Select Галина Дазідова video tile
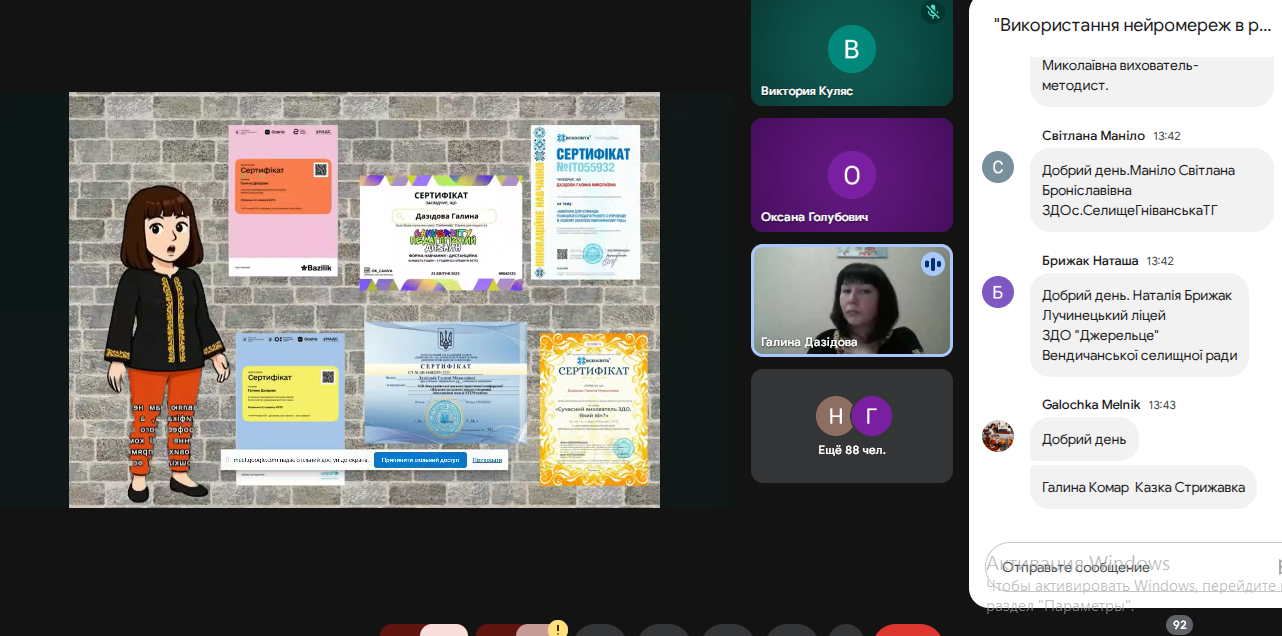Image resolution: width=1282 pixels, height=636 pixels. (x=851, y=301)
